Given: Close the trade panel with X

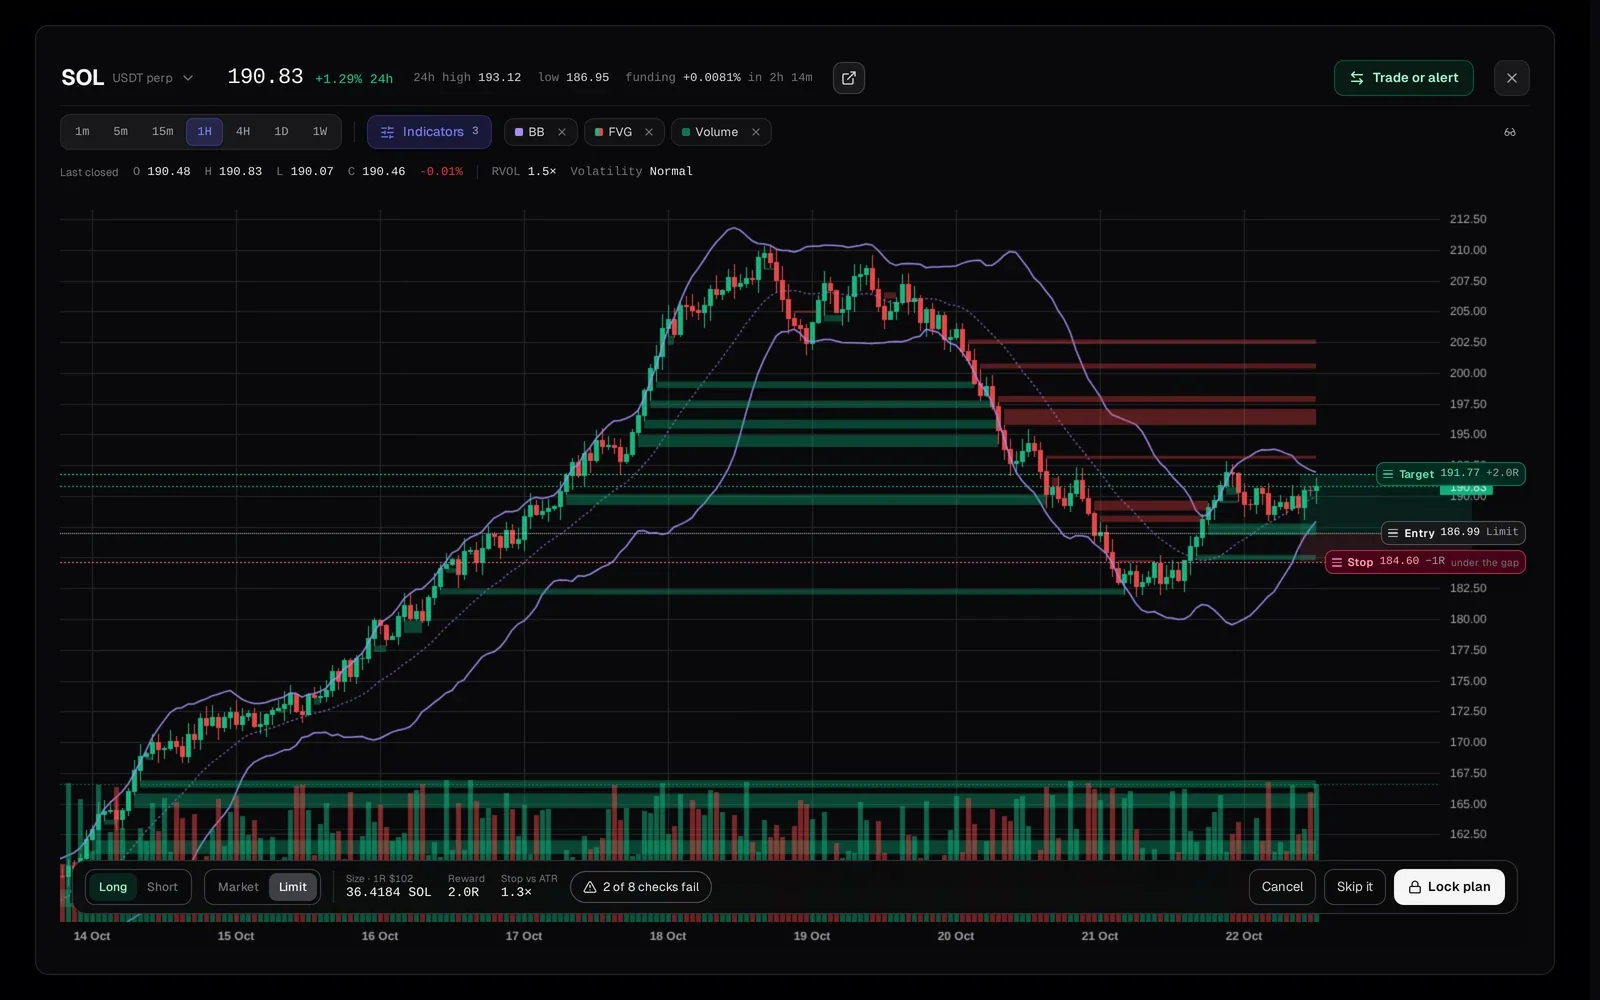Looking at the screenshot, I should (1511, 78).
